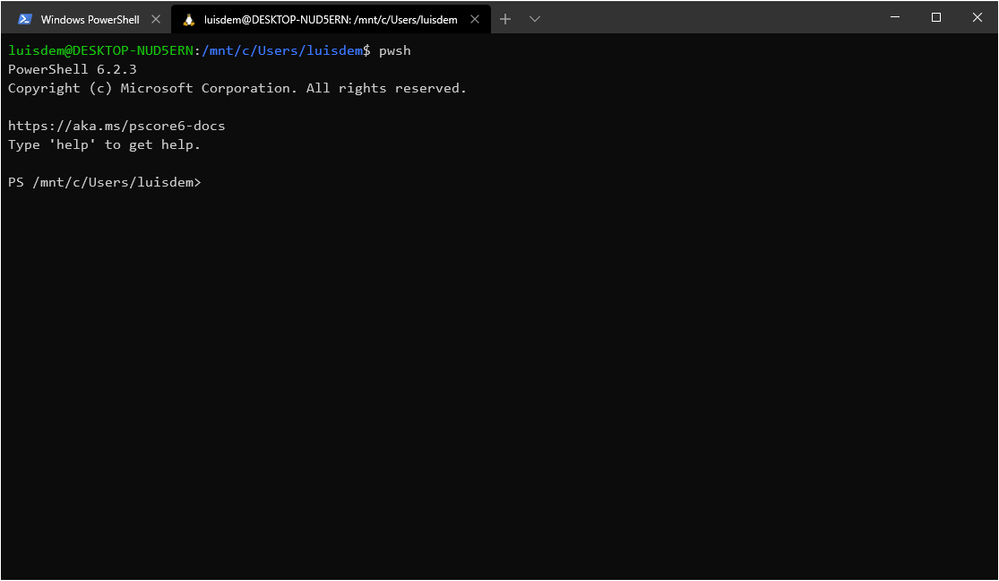Click the 'Type 'help' to get help.' line
The width and height of the screenshot is (999, 581).
click(x=104, y=145)
